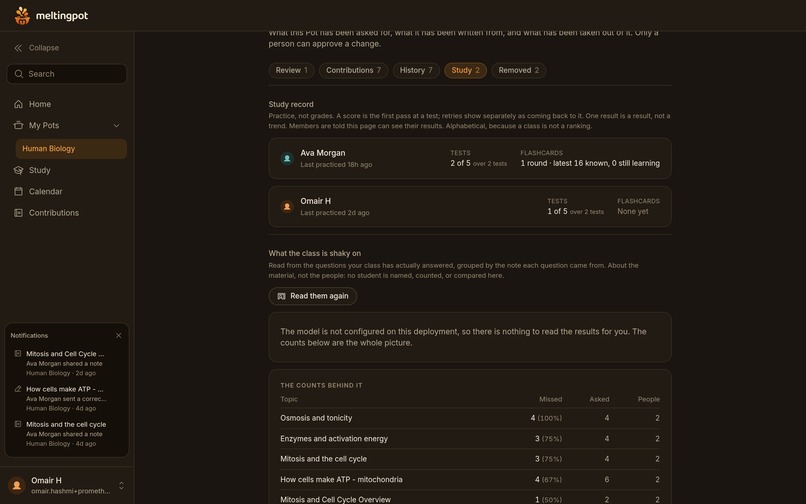Click the pencil icon beside How cells make ATP notification
Screen dimensions: 806x504
(18, 389)
